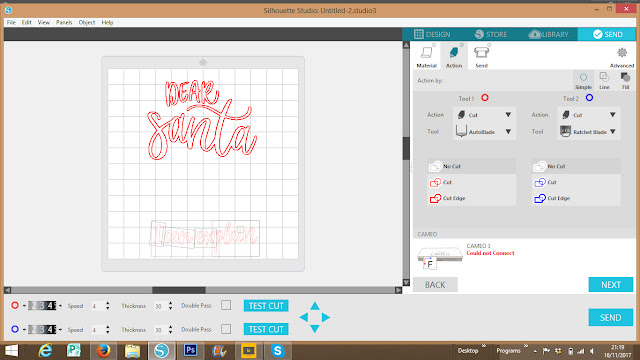Choose Simple action mode

[x=583, y=81]
